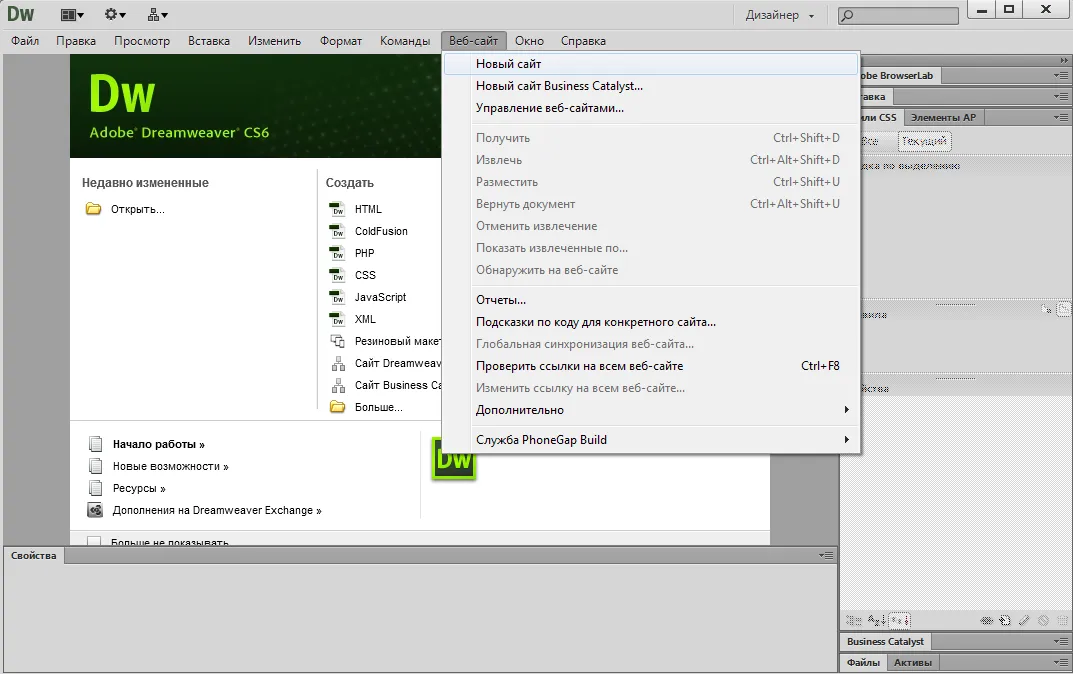This screenshot has width=1073, height=674.
Task: Click the PHP document icon
Action: (337, 252)
